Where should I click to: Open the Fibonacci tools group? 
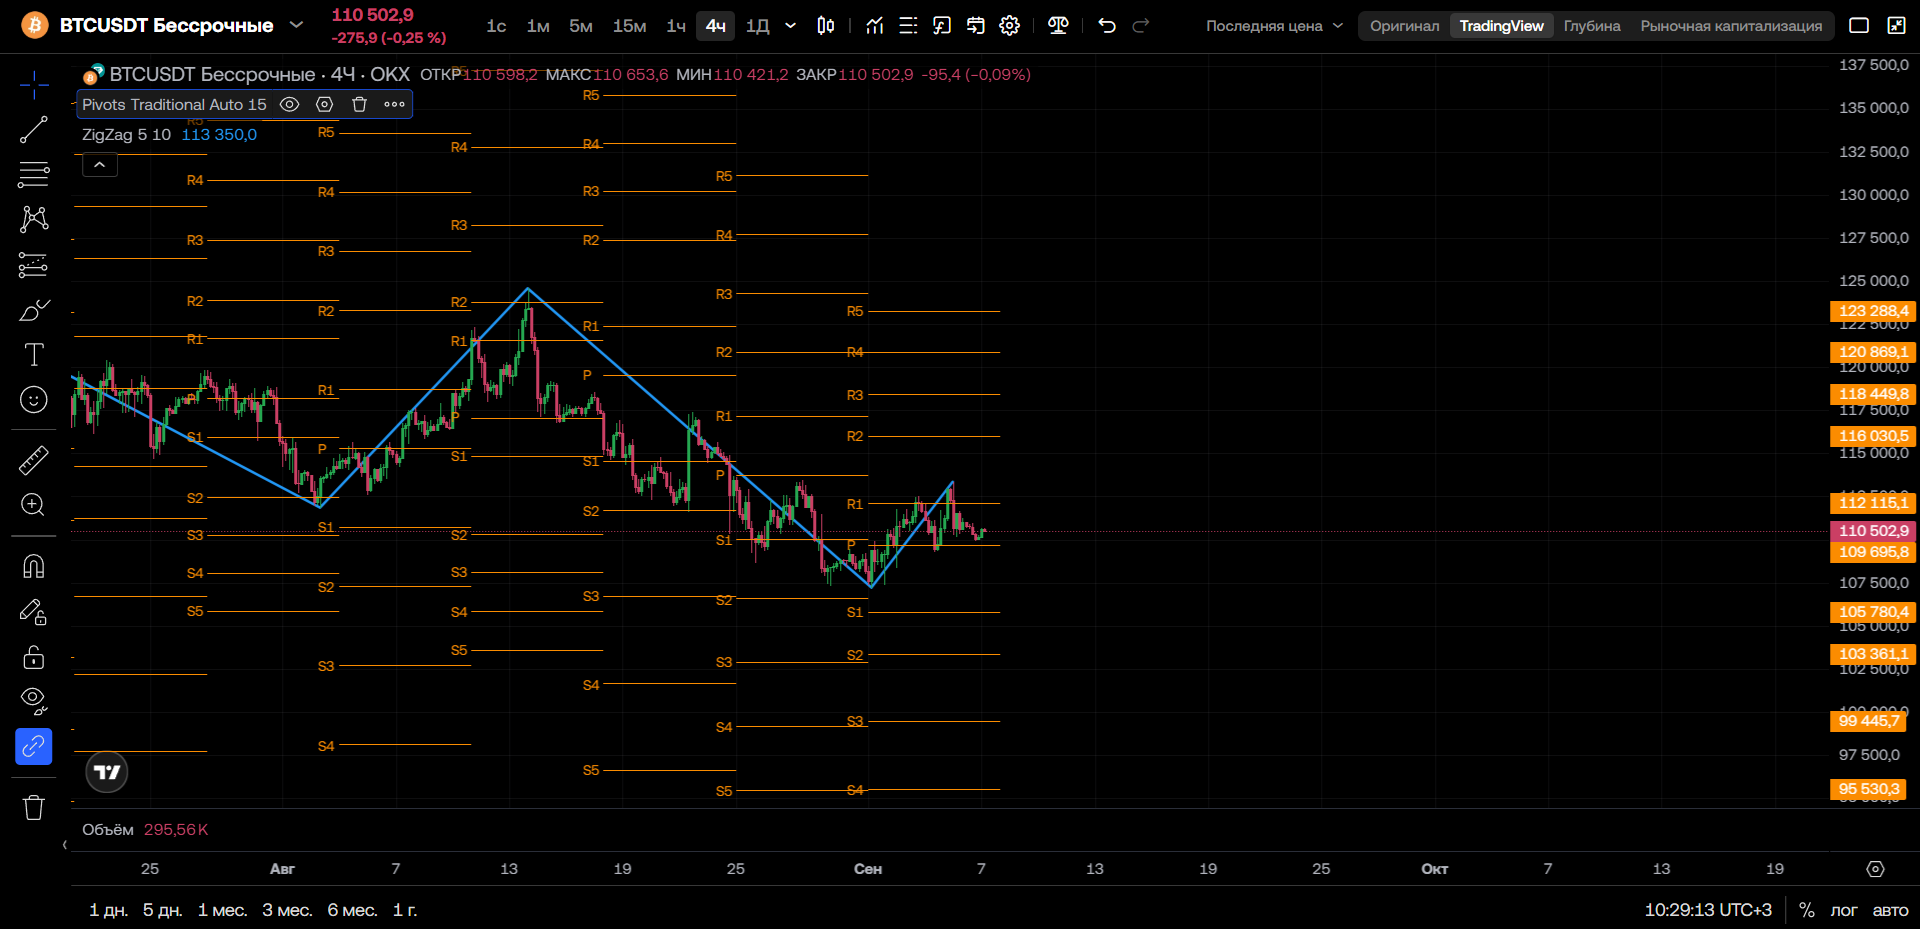[x=34, y=175]
